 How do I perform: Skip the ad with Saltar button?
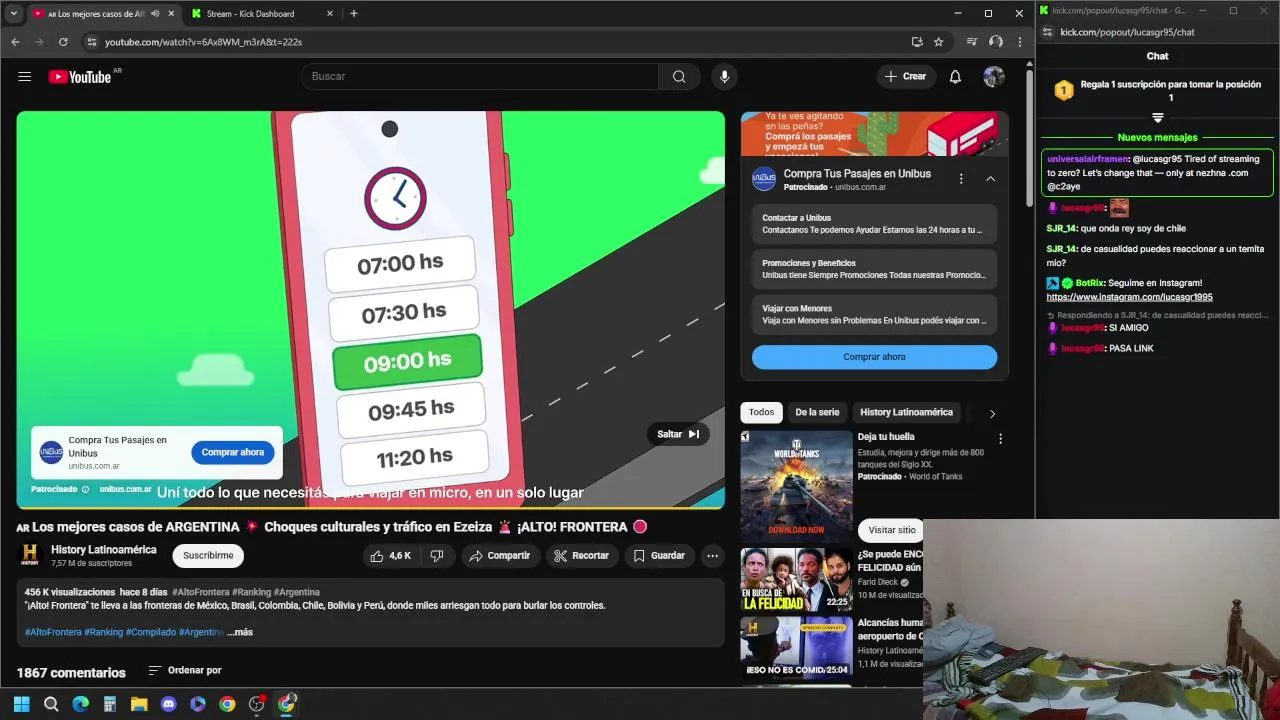tap(678, 434)
